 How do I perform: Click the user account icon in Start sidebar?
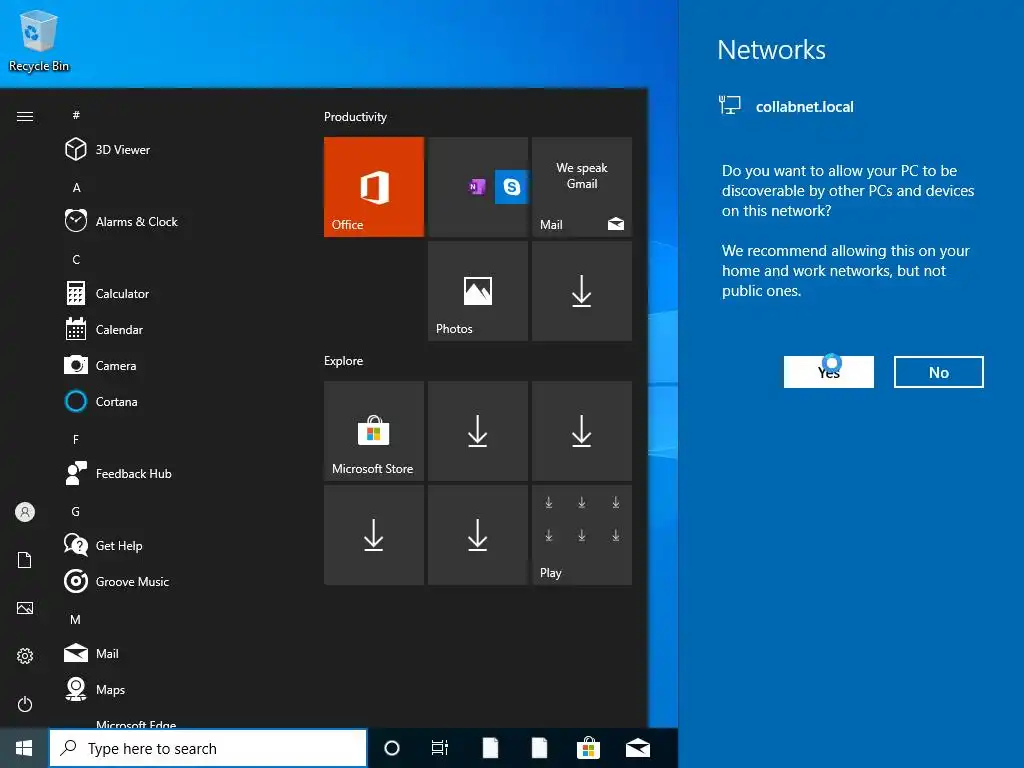[25, 512]
